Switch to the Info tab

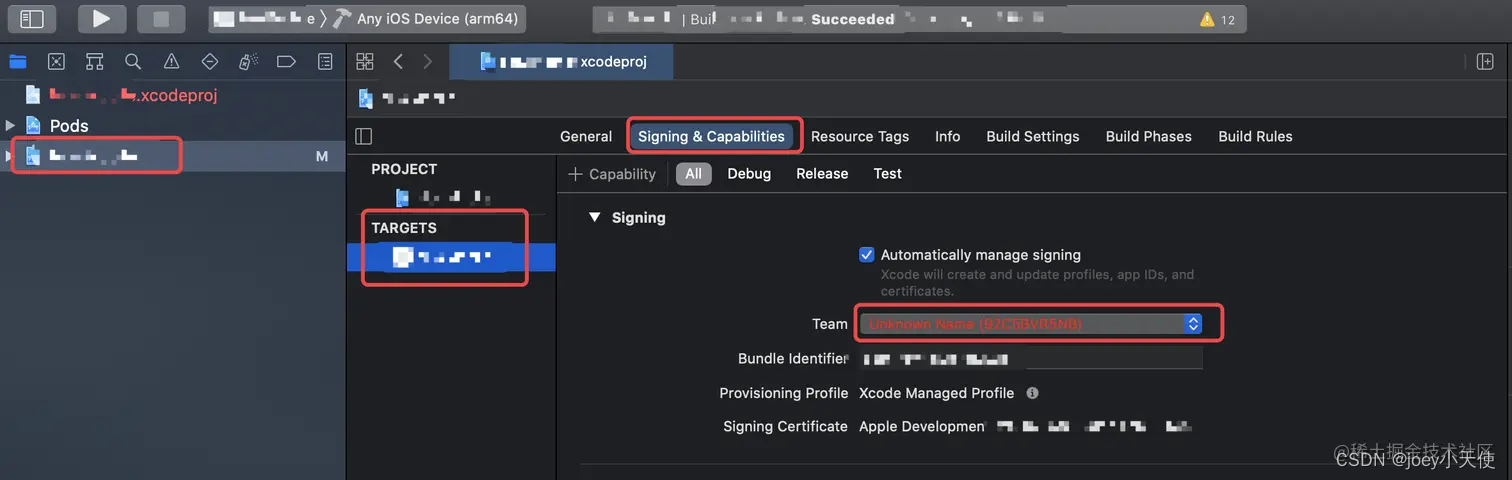click(x=948, y=136)
